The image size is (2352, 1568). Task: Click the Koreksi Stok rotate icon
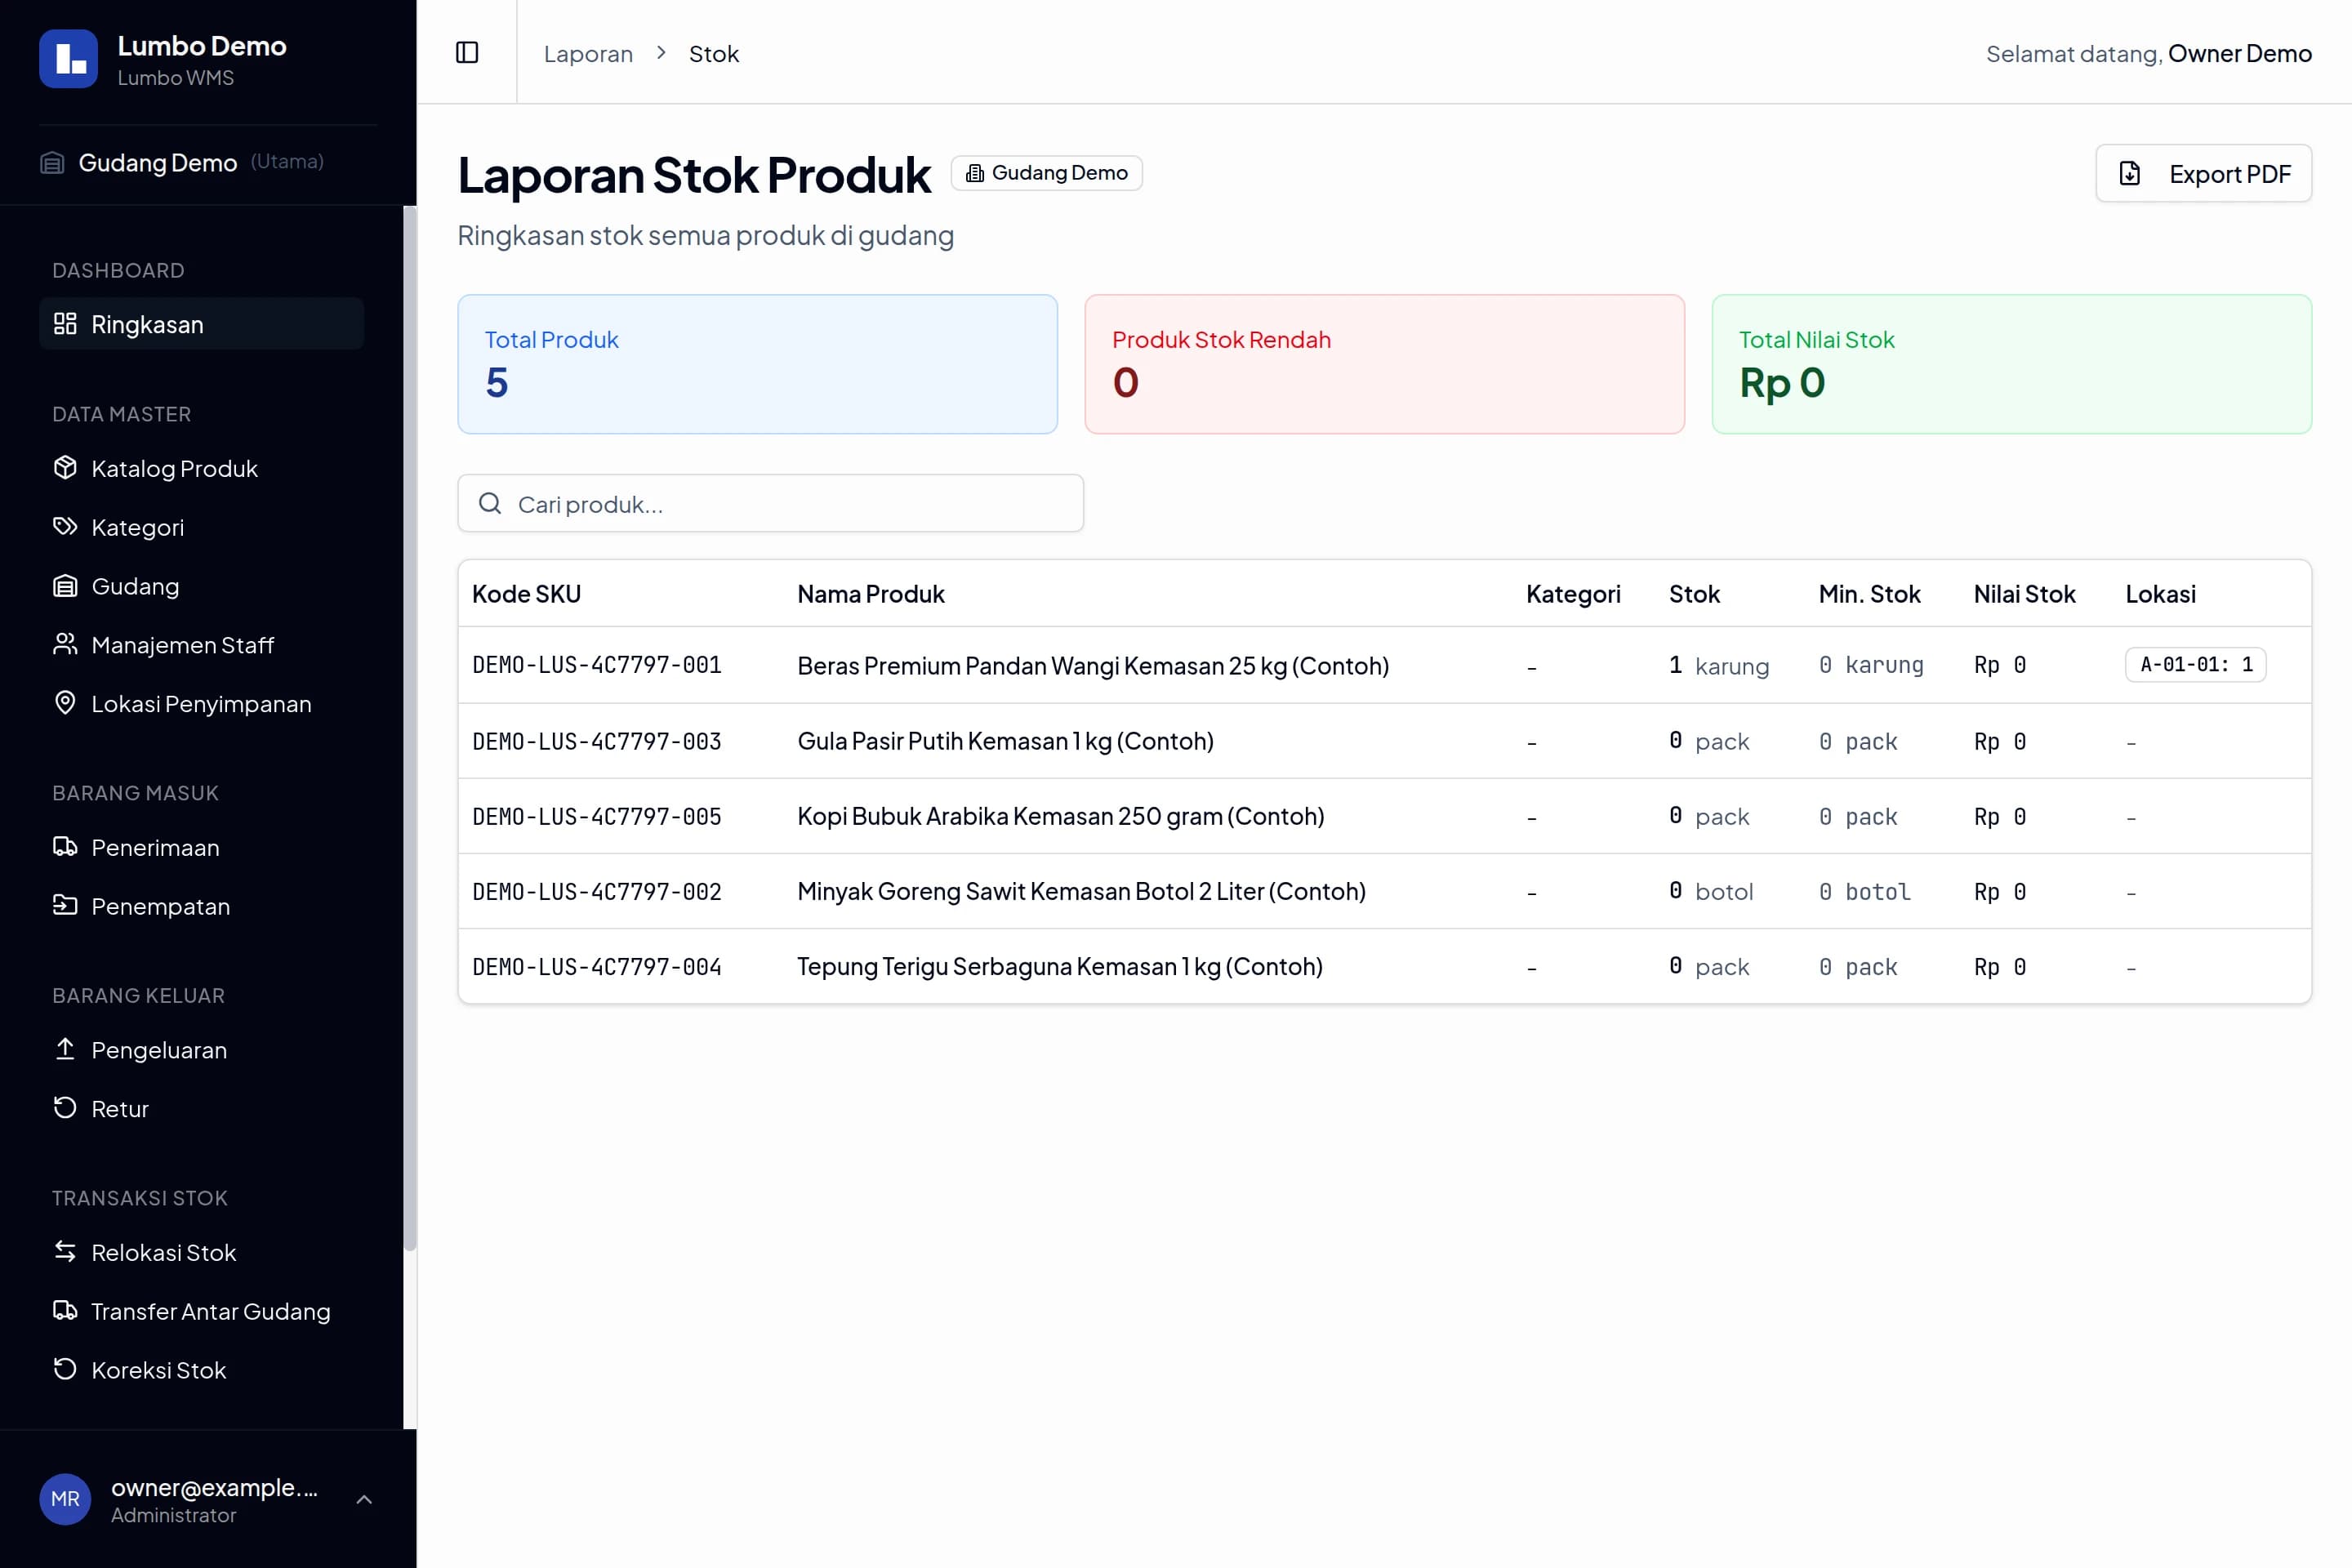65,1369
